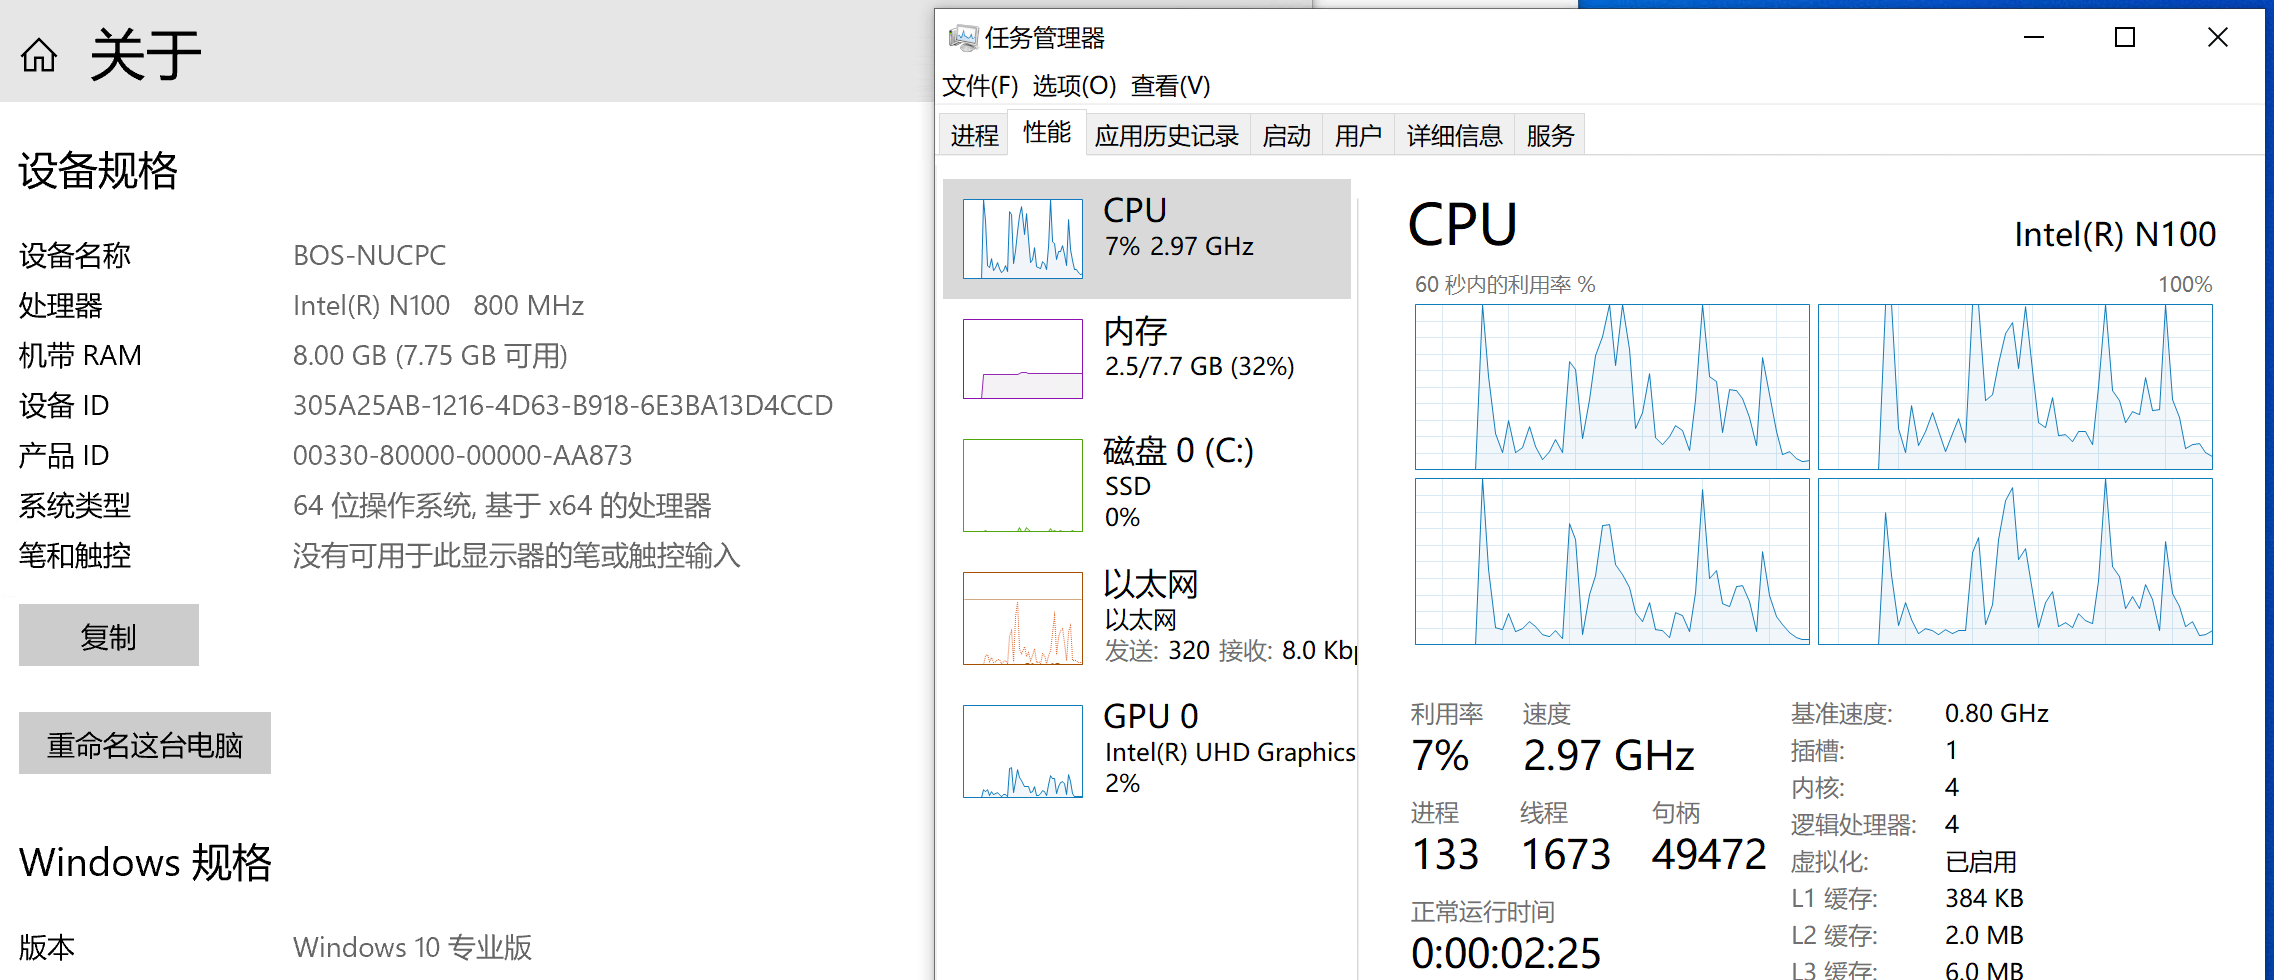Image resolution: width=2274 pixels, height=980 pixels.
Task: Click the 重命名这台电脑 button
Action: (145, 743)
